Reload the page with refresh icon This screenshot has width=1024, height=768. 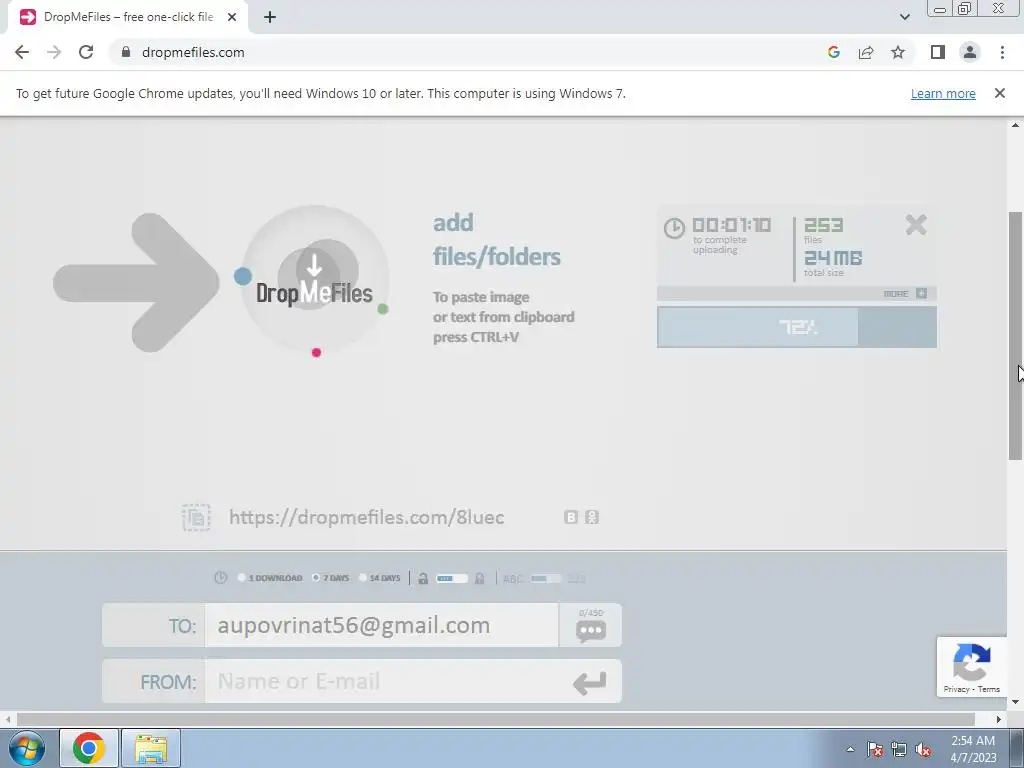86,52
